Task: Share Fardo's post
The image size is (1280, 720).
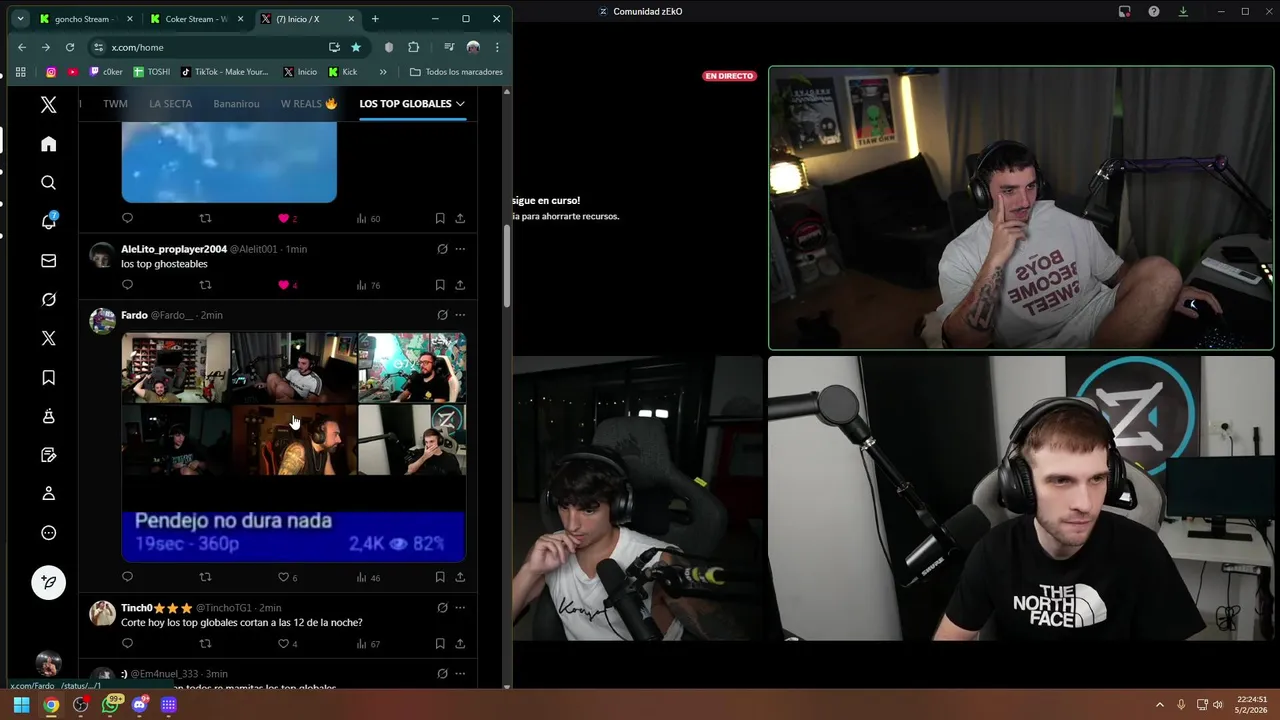Action: 460,577
